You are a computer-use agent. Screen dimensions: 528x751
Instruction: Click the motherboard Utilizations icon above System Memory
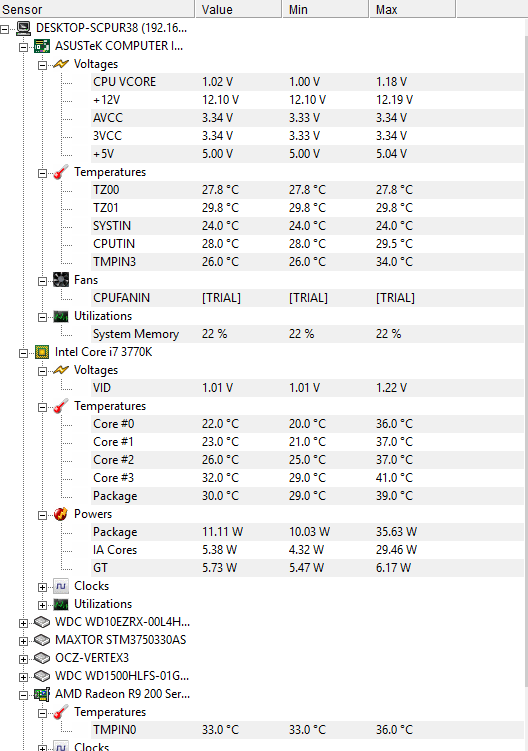coord(61,317)
